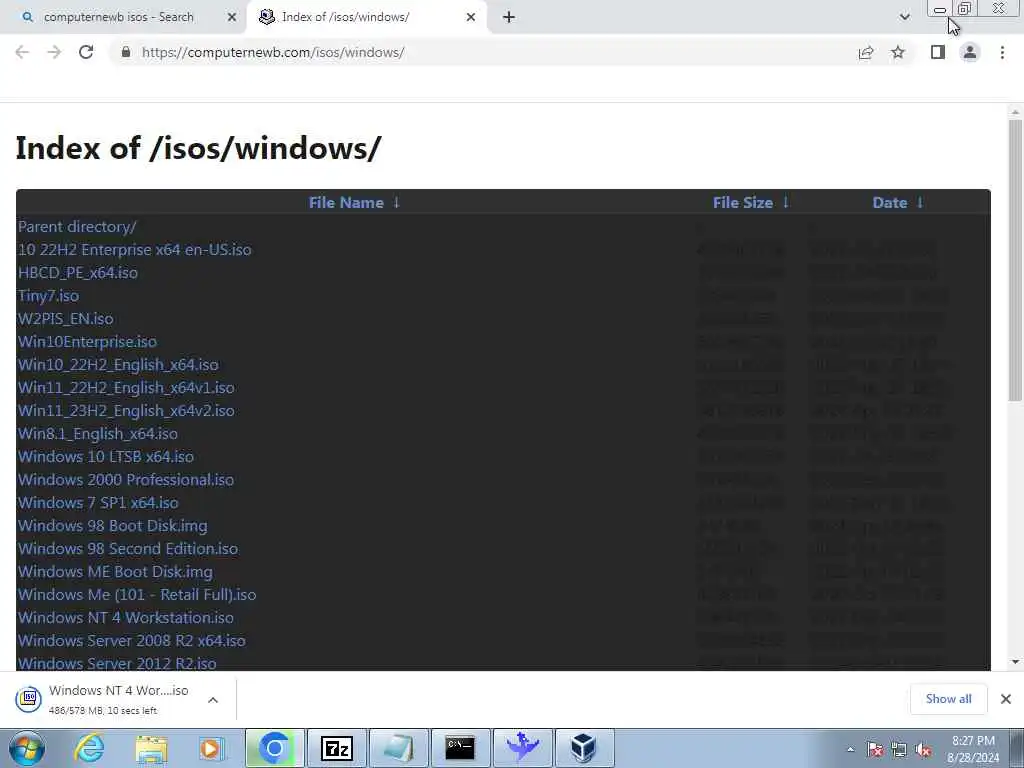Image resolution: width=1024 pixels, height=768 pixels.
Task: Open Windows Media Player from the taskbar
Action: [x=211, y=748]
